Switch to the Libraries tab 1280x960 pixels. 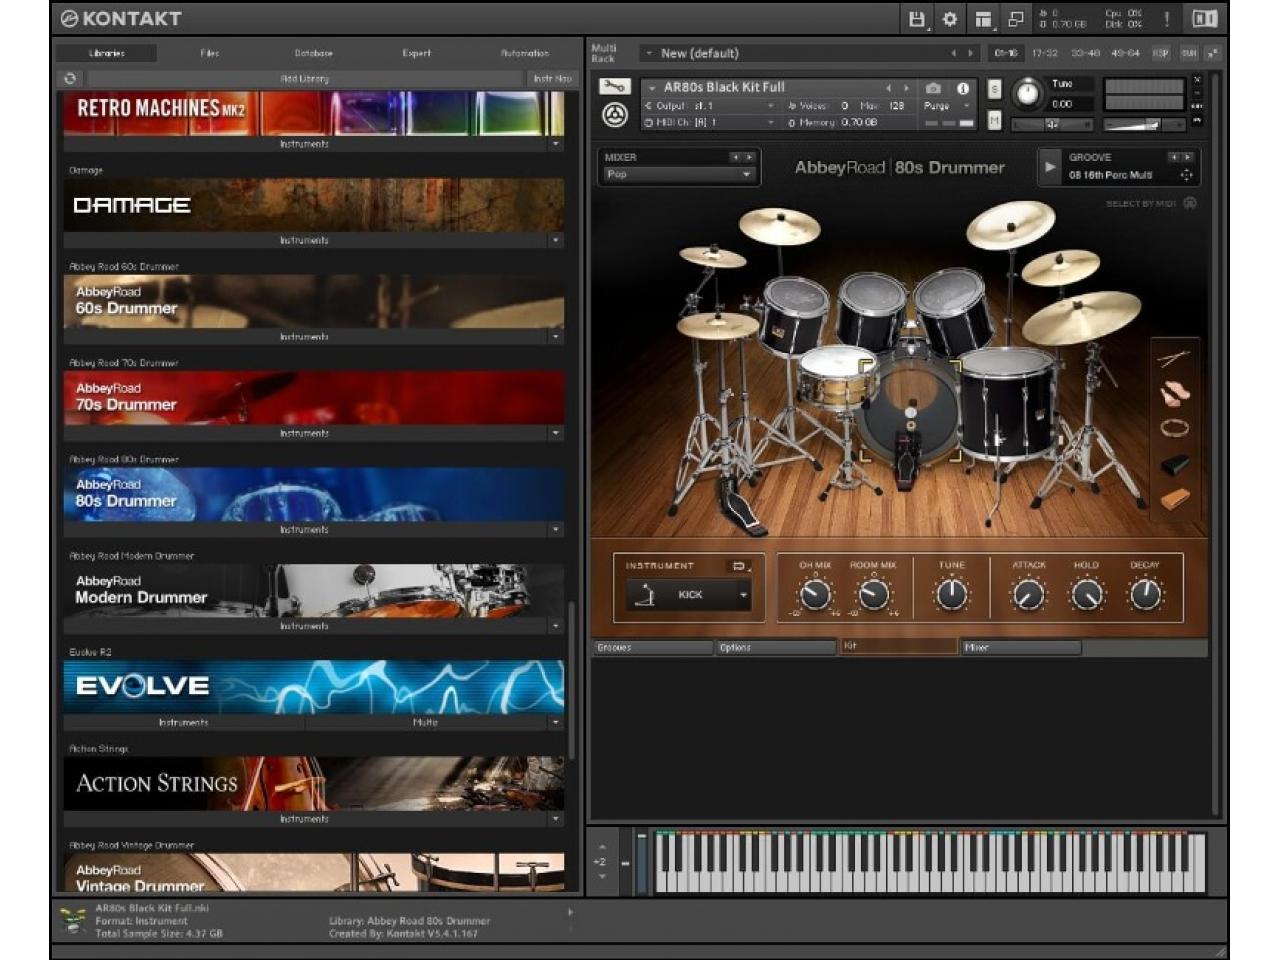pyautogui.click(x=107, y=53)
